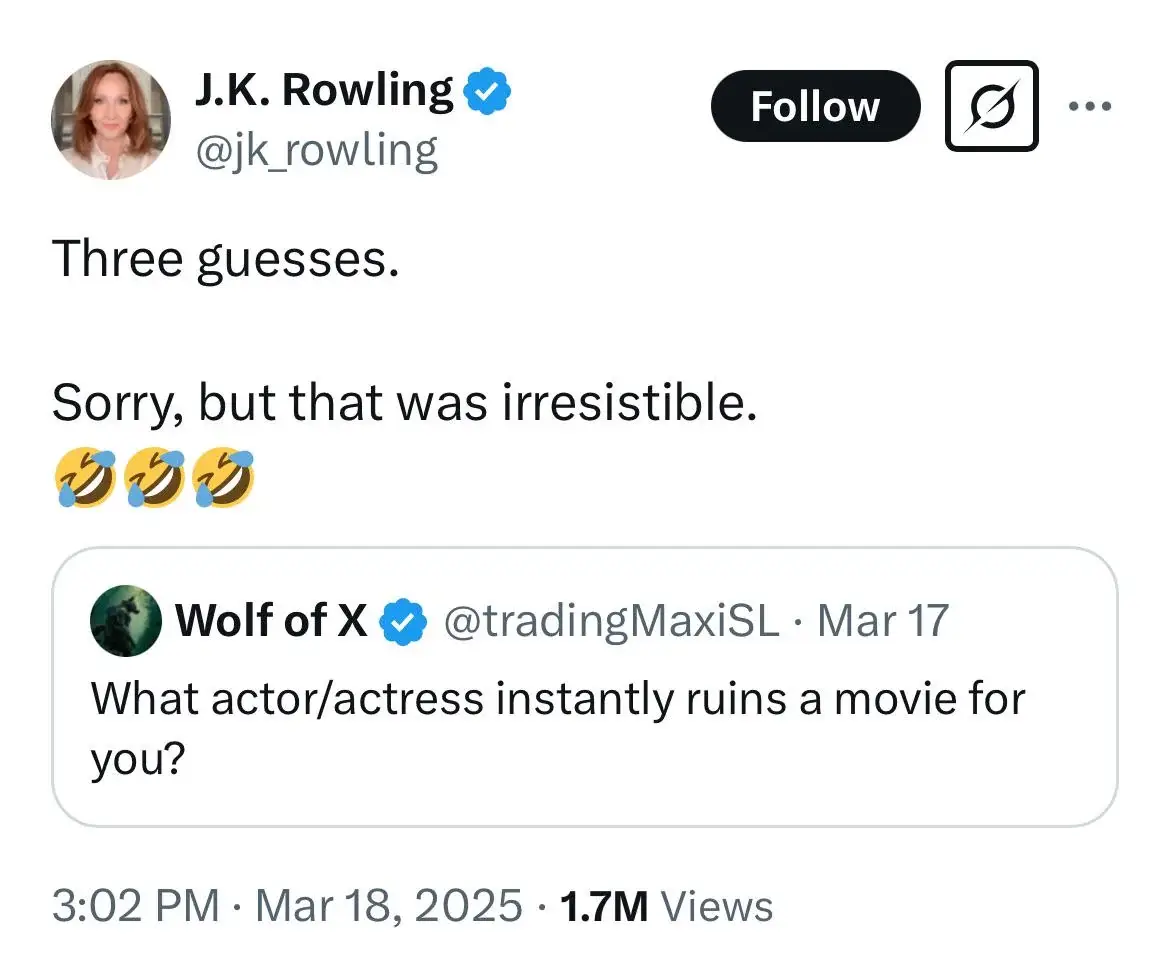The image size is (1170, 978).
Task: Click the Wolf of X avatar
Action: point(126,620)
